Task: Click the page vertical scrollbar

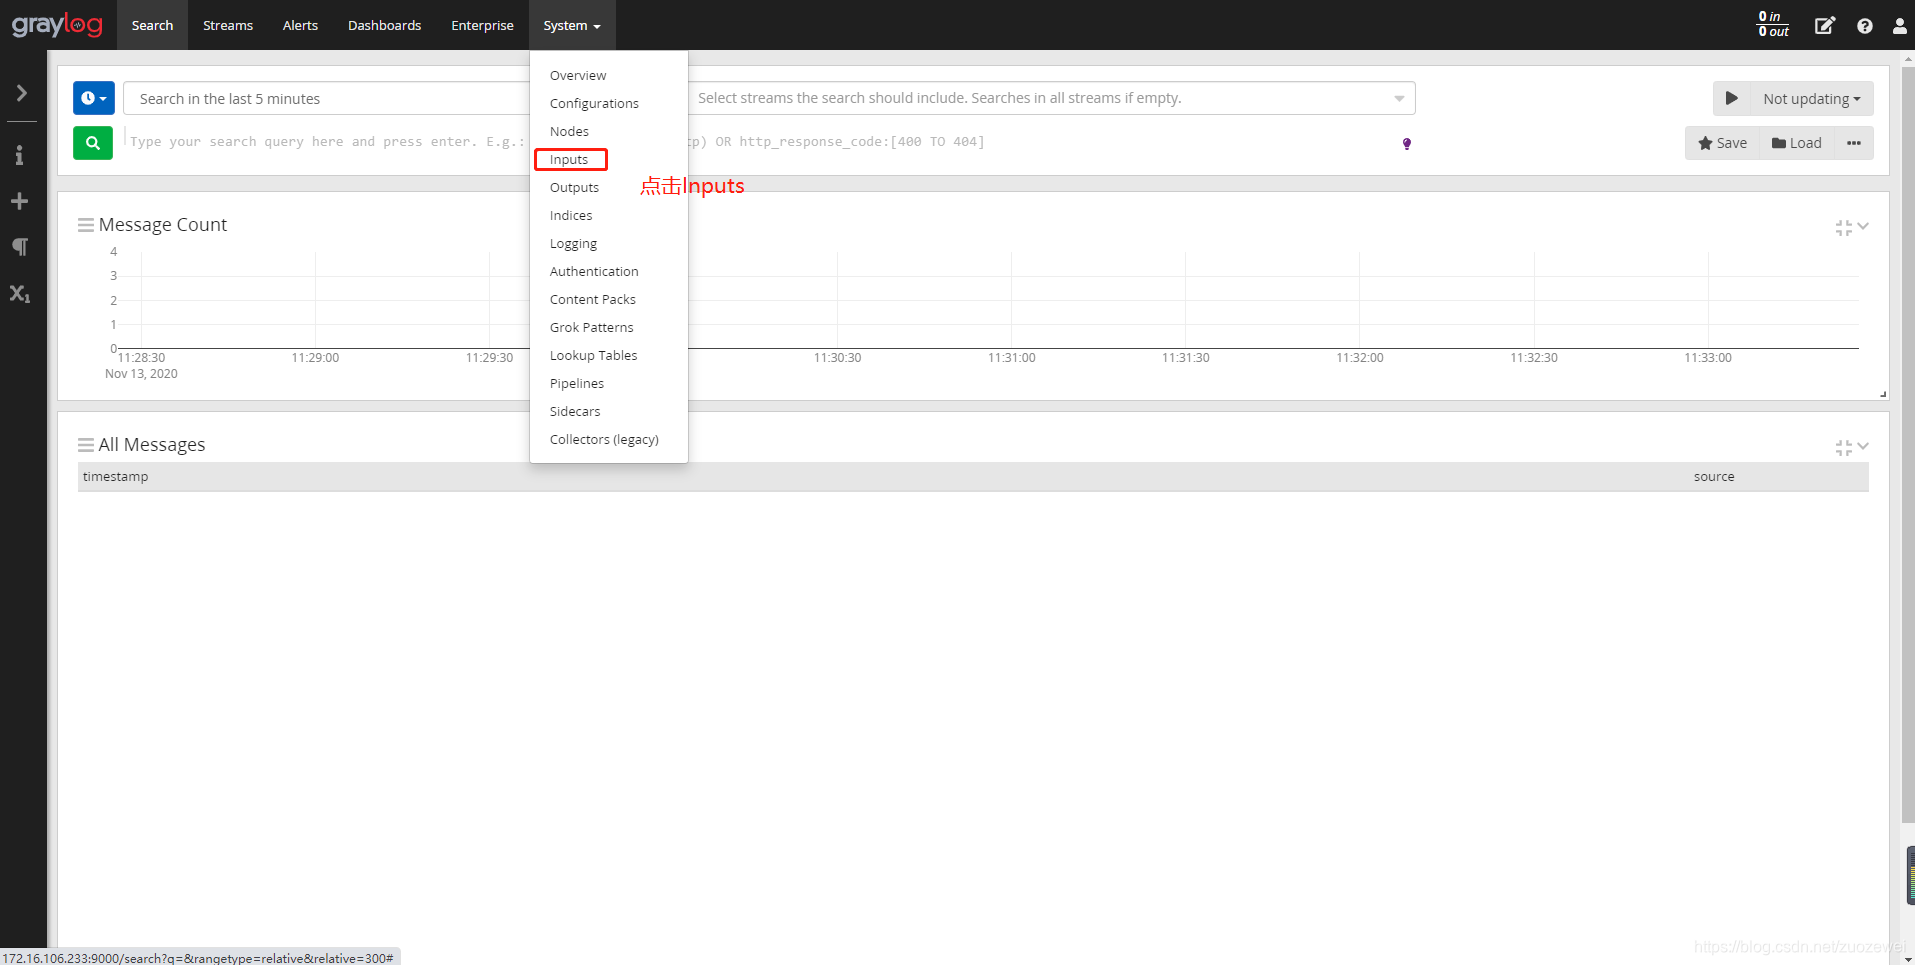Action: click(x=1908, y=445)
